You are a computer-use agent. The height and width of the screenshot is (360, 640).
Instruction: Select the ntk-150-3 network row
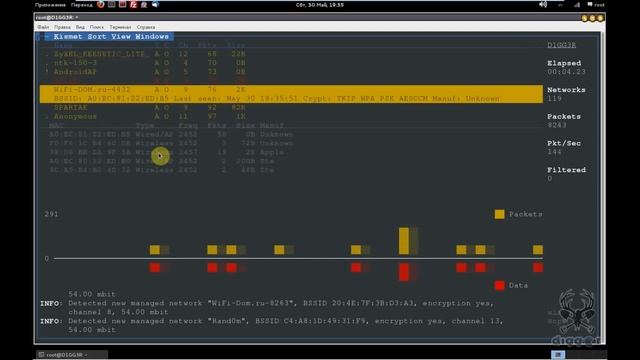(x=145, y=63)
